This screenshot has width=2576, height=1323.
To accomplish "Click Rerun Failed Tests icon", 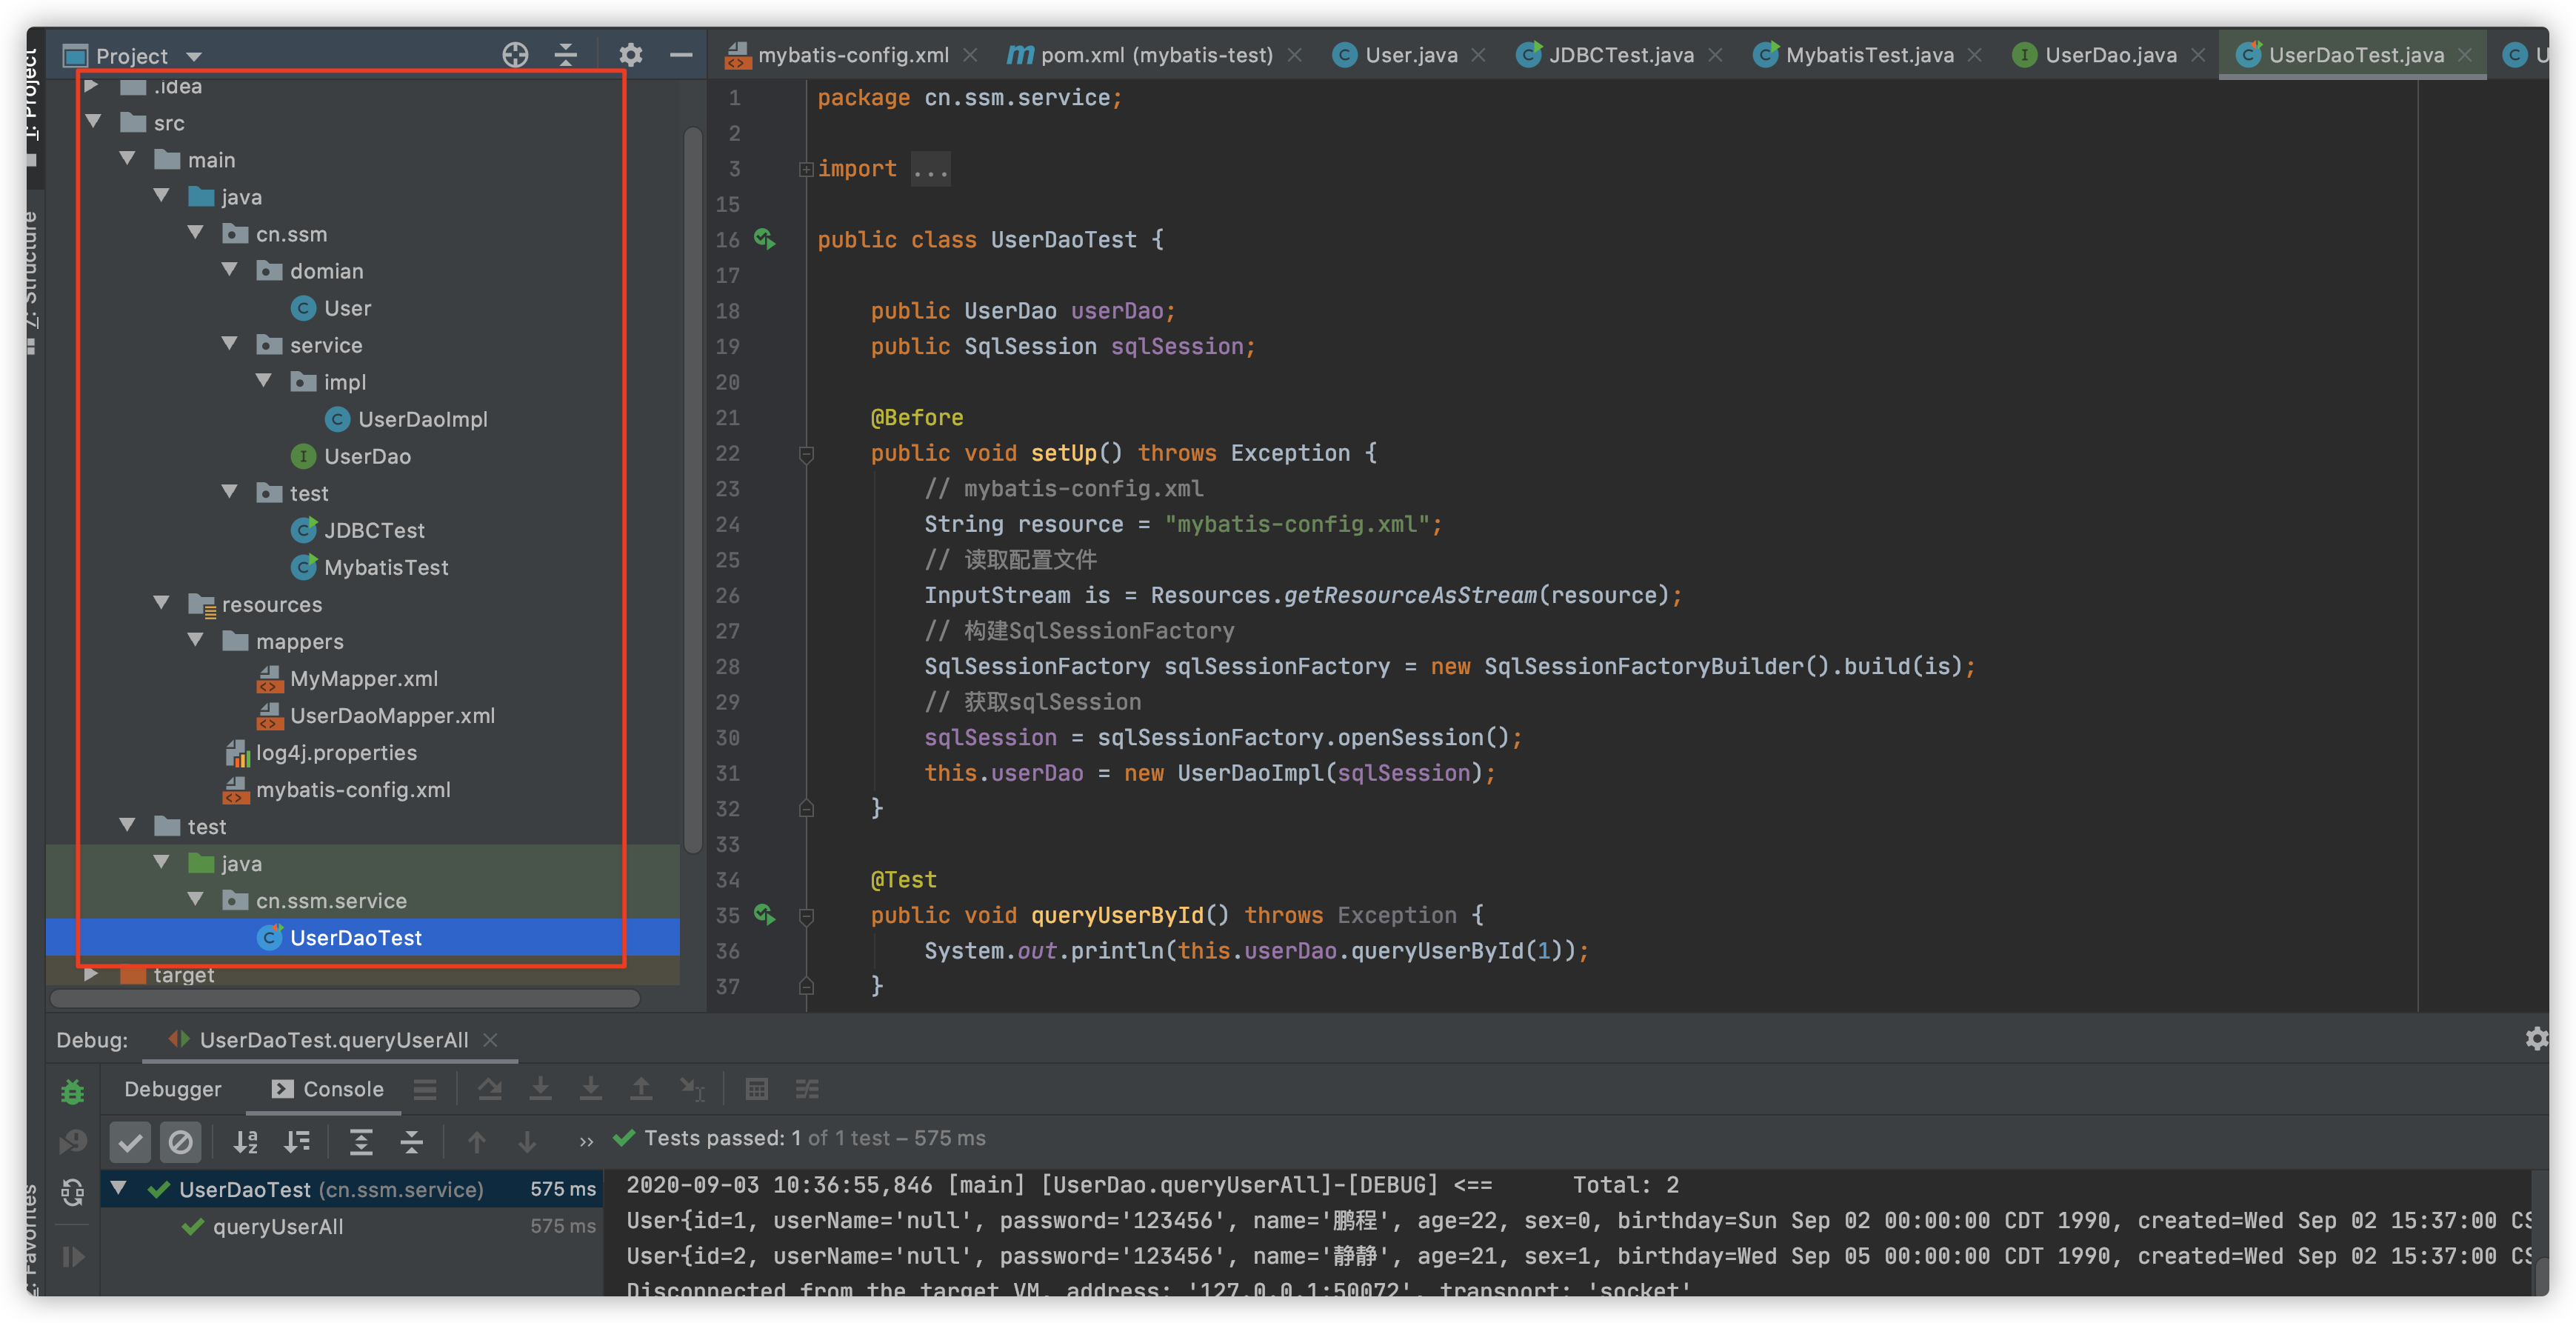I will pyautogui.click(x=73, y=1141).
